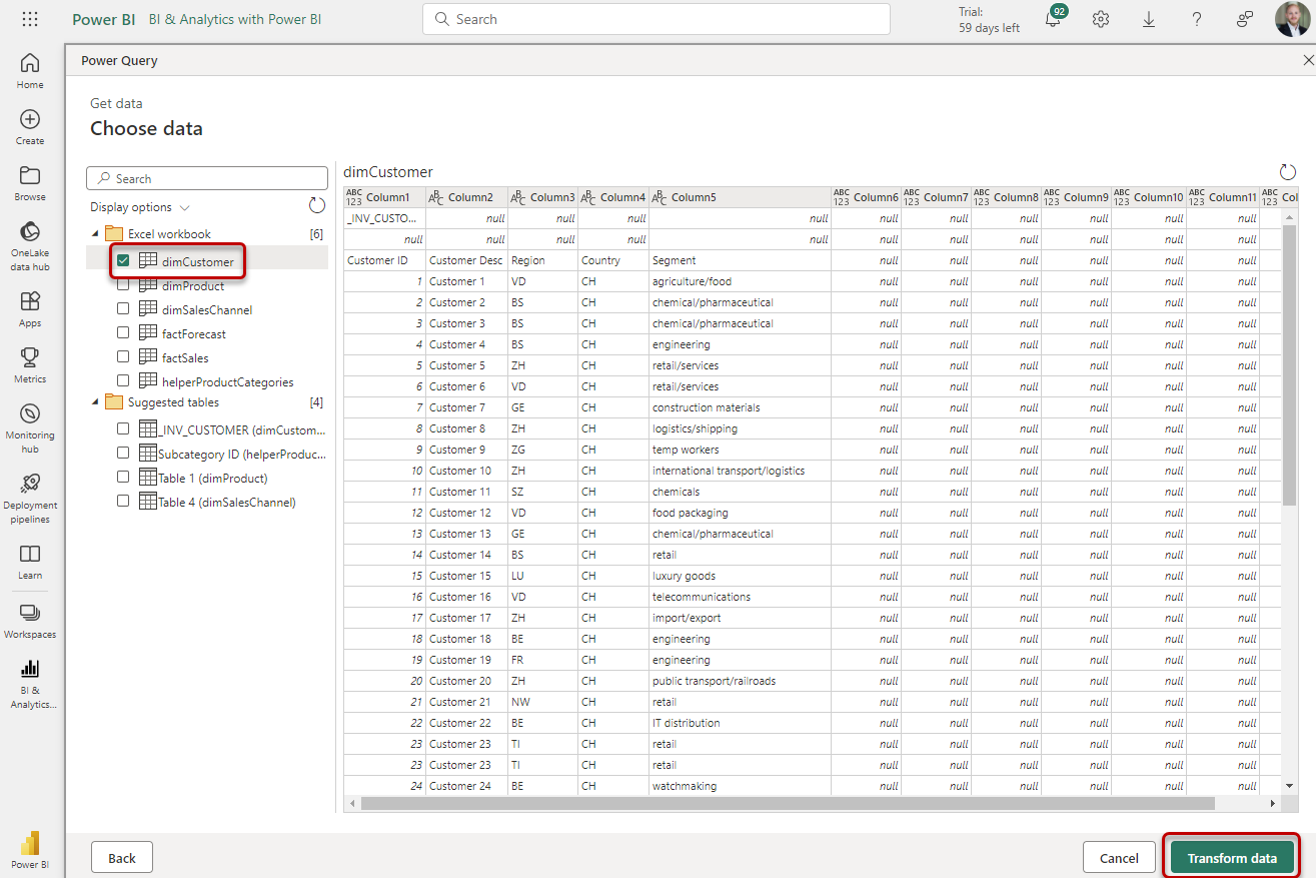Check the factForecast checkbox

(x=123, y=332)
